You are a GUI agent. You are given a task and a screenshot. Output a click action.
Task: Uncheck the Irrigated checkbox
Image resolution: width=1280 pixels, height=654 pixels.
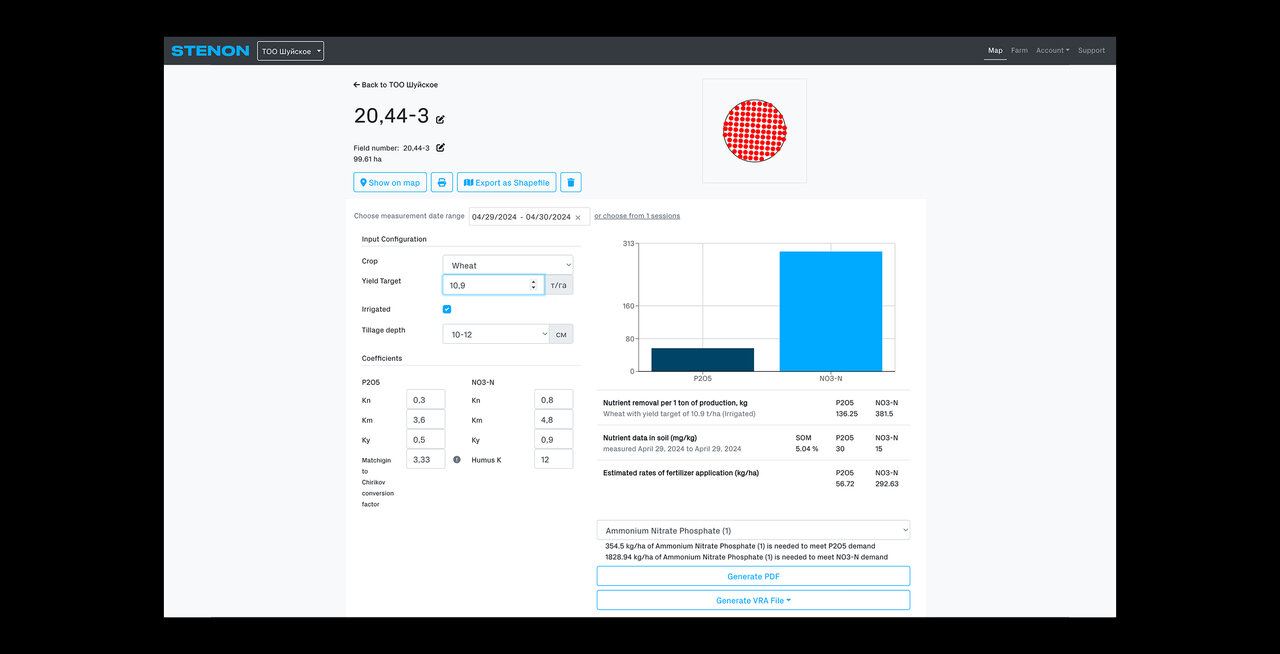click(x=447, y=309)
